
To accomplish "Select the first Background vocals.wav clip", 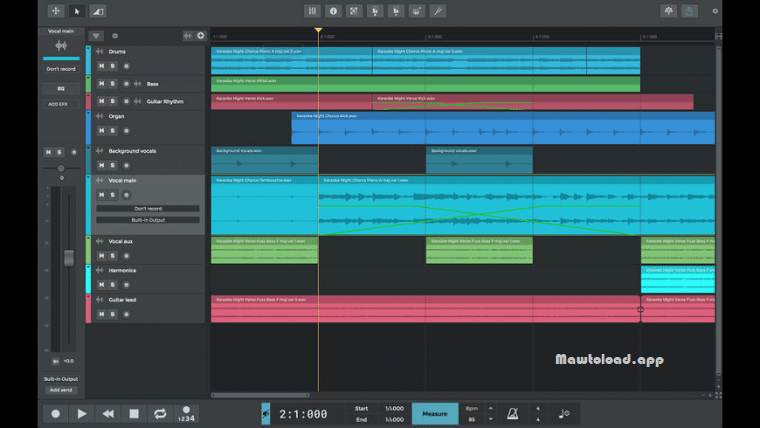I will tap(265, 160).
